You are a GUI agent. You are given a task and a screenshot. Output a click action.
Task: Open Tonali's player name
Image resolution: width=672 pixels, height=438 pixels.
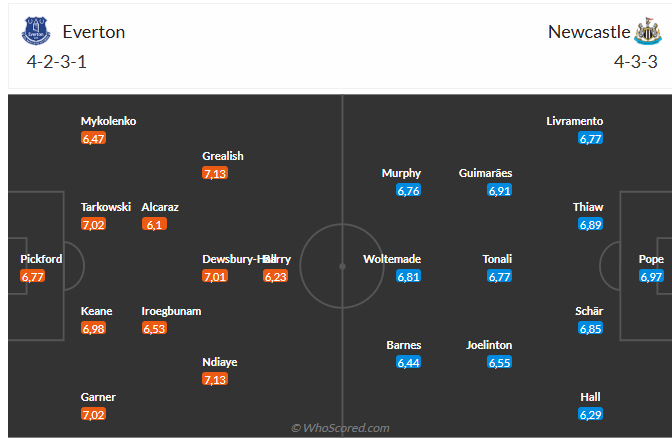[x=497, y=259]
